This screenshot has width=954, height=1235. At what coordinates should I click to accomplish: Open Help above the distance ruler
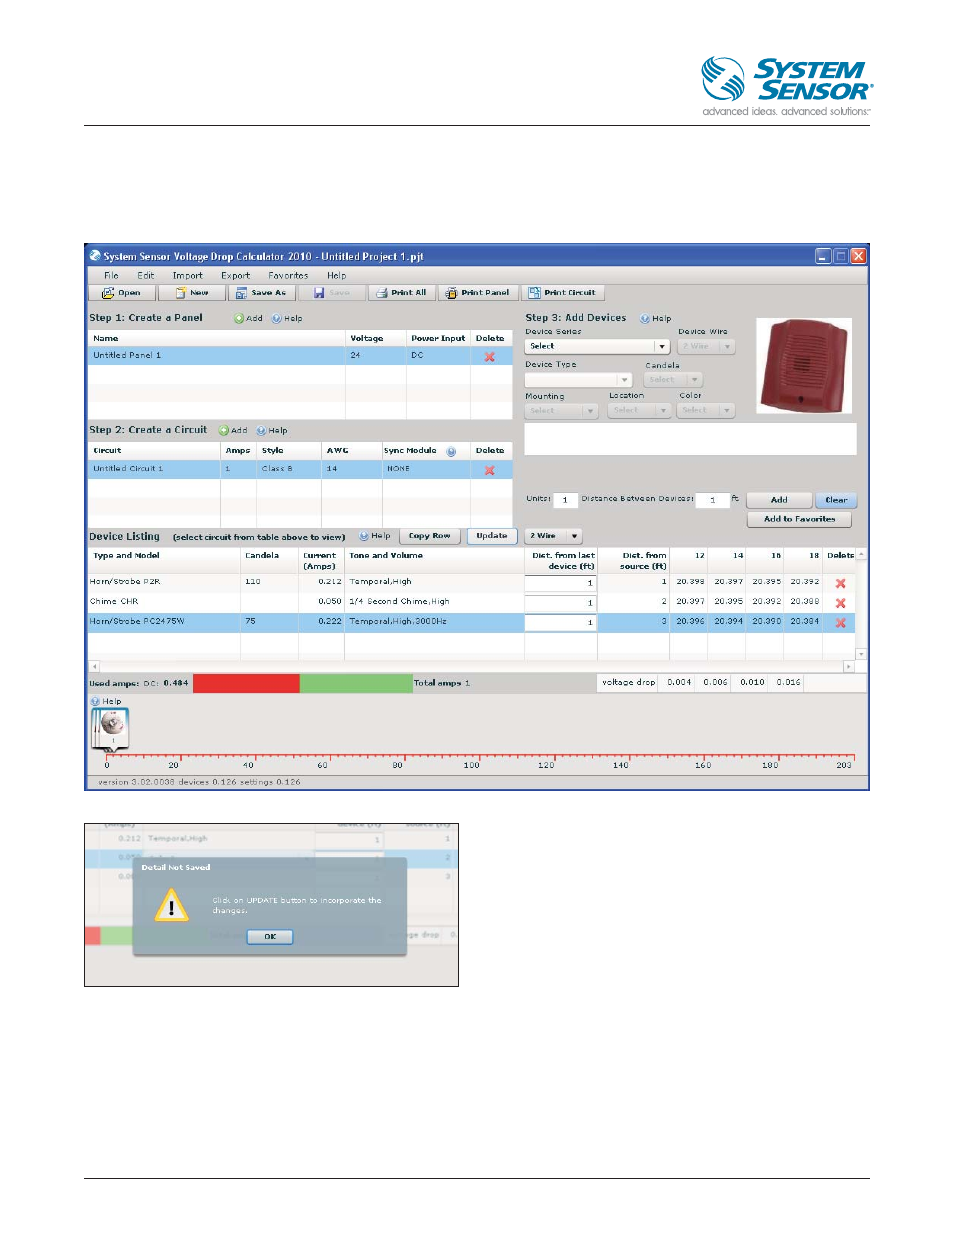[x=106, y=702]
